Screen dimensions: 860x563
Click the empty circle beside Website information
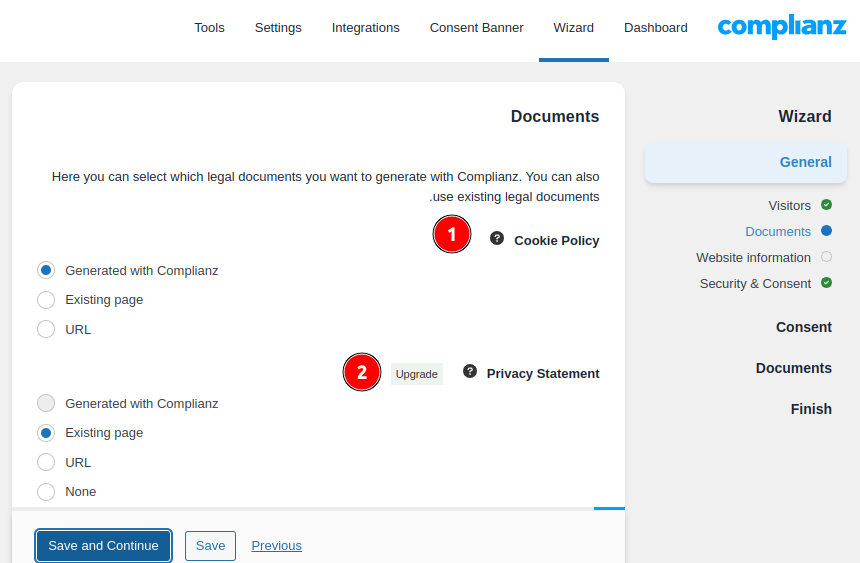click(826, 257)
